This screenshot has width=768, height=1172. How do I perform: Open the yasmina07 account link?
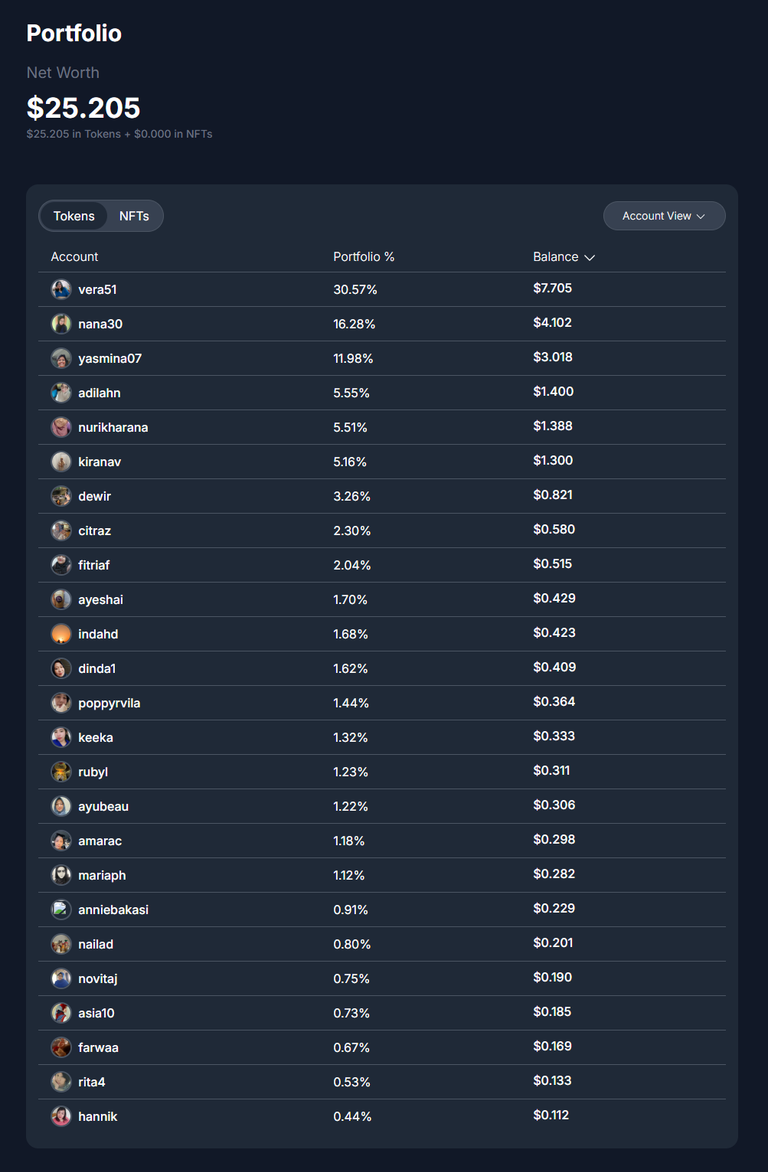click(x=110, y=358)
